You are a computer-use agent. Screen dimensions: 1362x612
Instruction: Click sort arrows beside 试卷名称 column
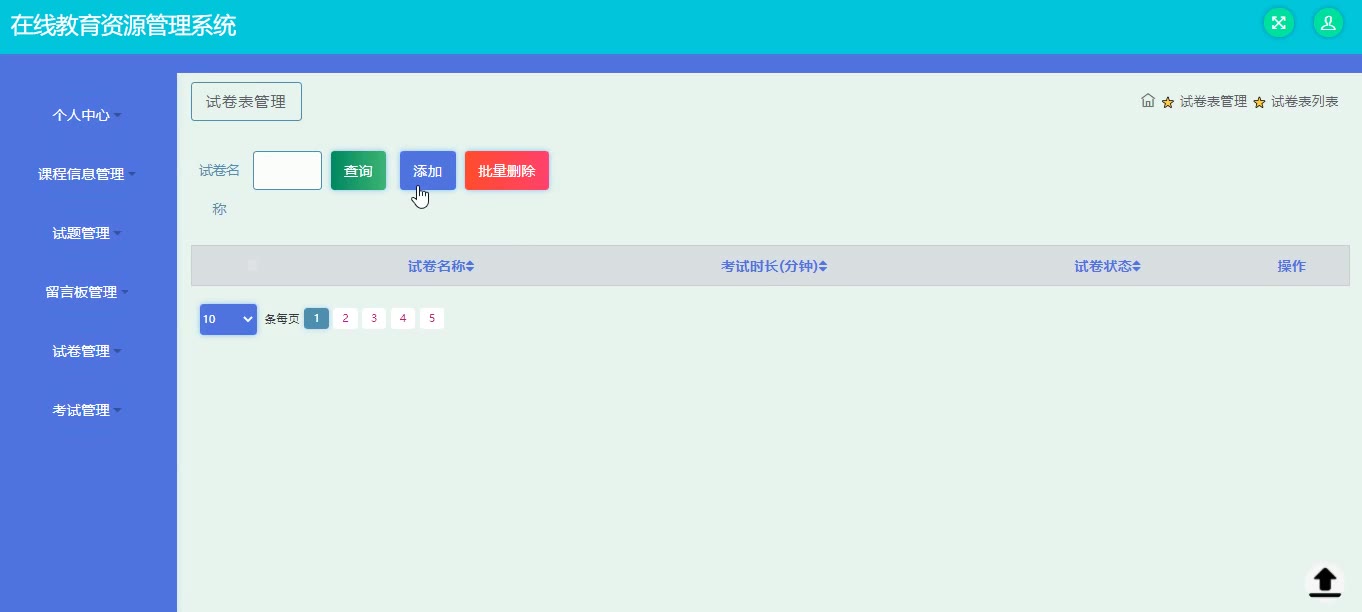tap(470, 266)
